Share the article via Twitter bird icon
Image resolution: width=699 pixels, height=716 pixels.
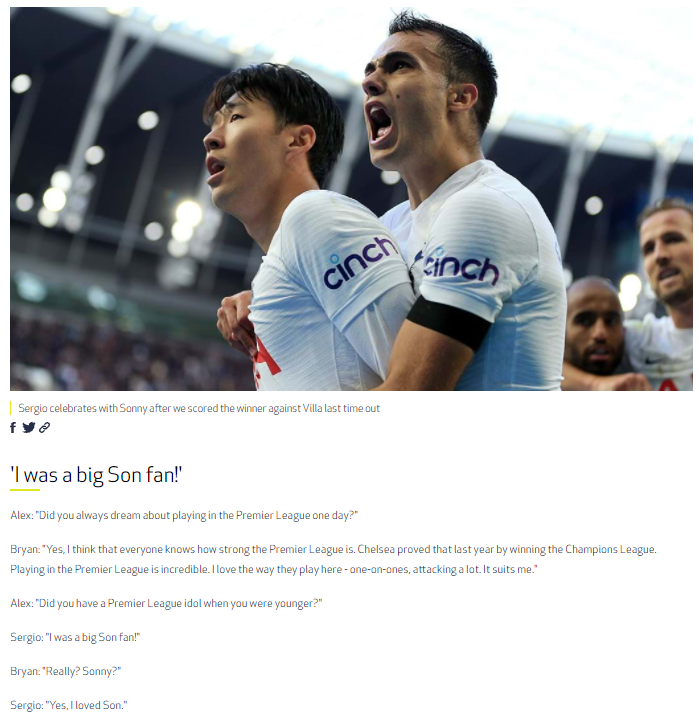(28, 428)
